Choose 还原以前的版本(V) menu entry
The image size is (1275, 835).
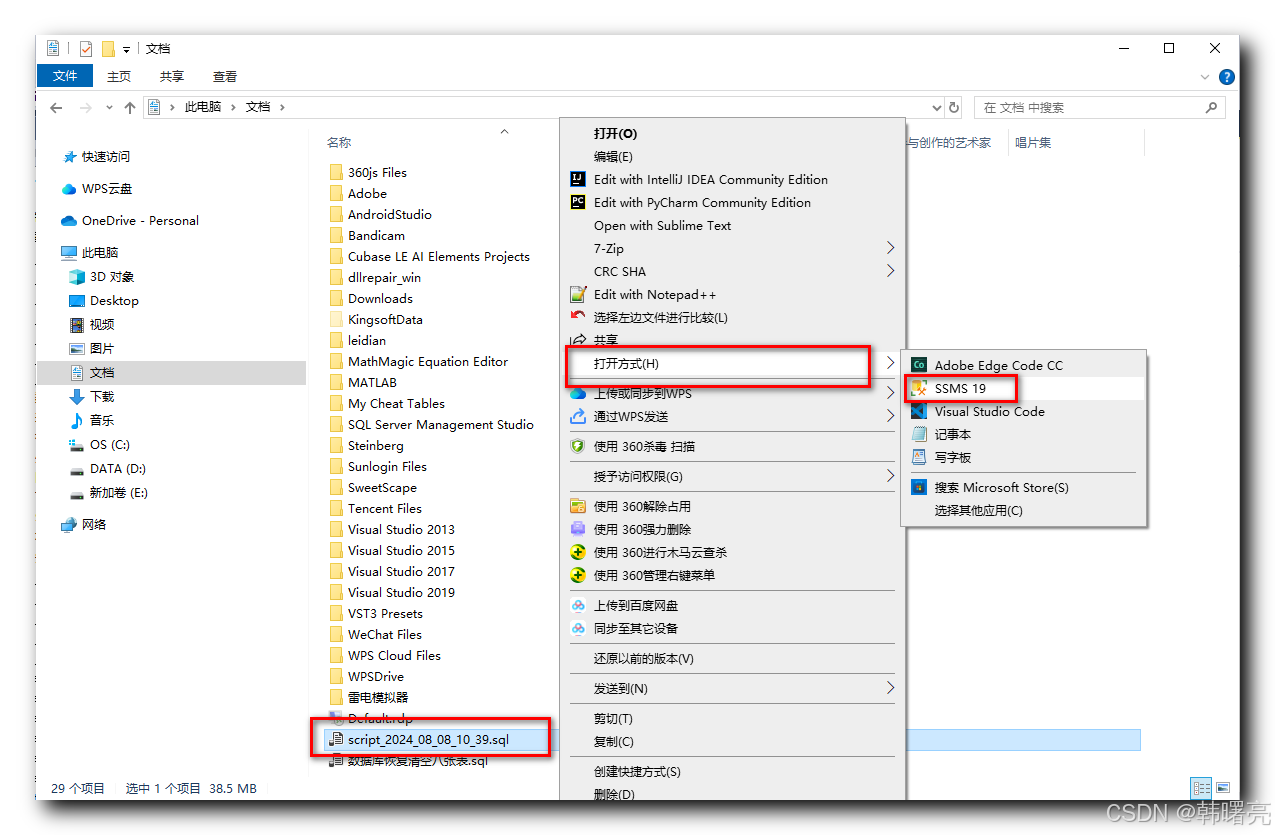tap(643, 658)
